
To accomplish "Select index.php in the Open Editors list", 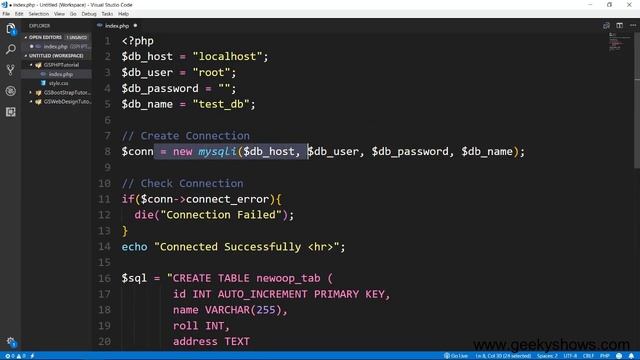I will click(56, 47).
